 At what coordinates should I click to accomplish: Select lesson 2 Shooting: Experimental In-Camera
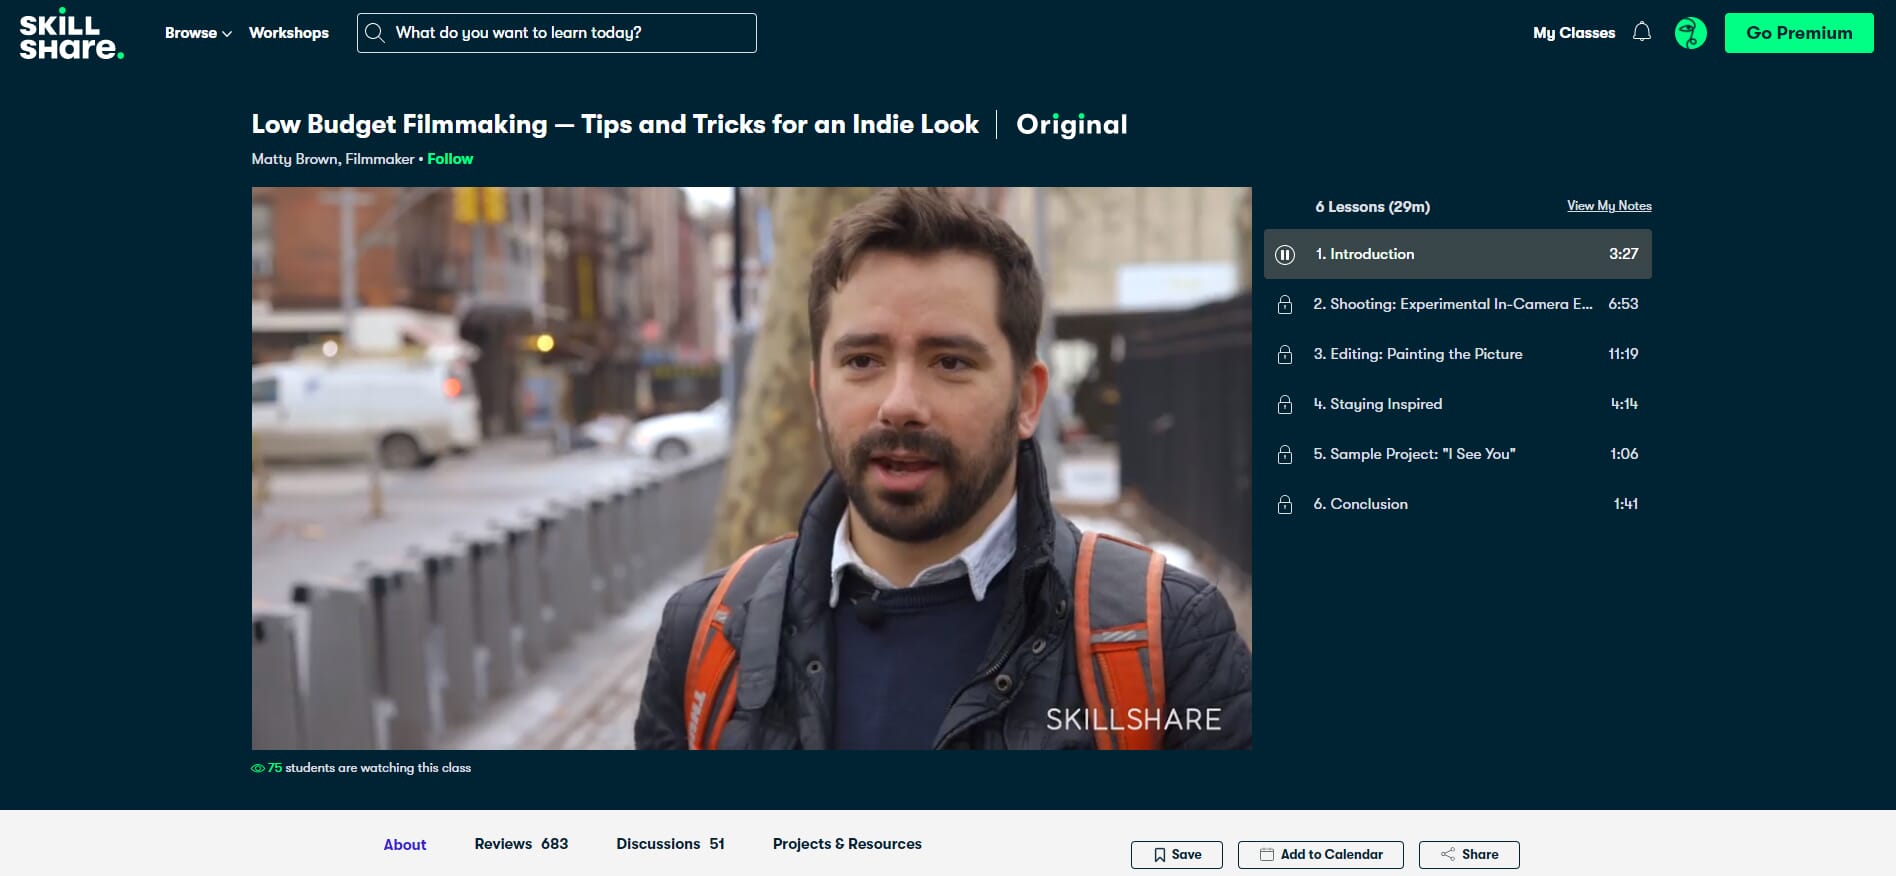[1458, 304]
